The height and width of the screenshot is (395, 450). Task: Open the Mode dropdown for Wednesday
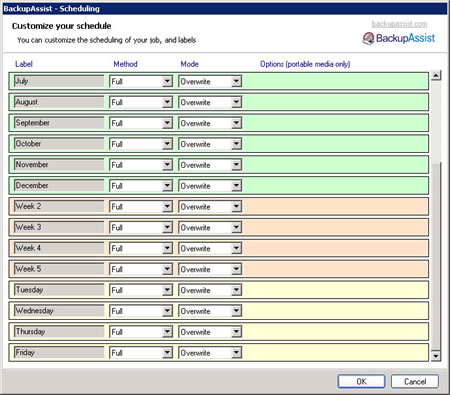point(210,311)
